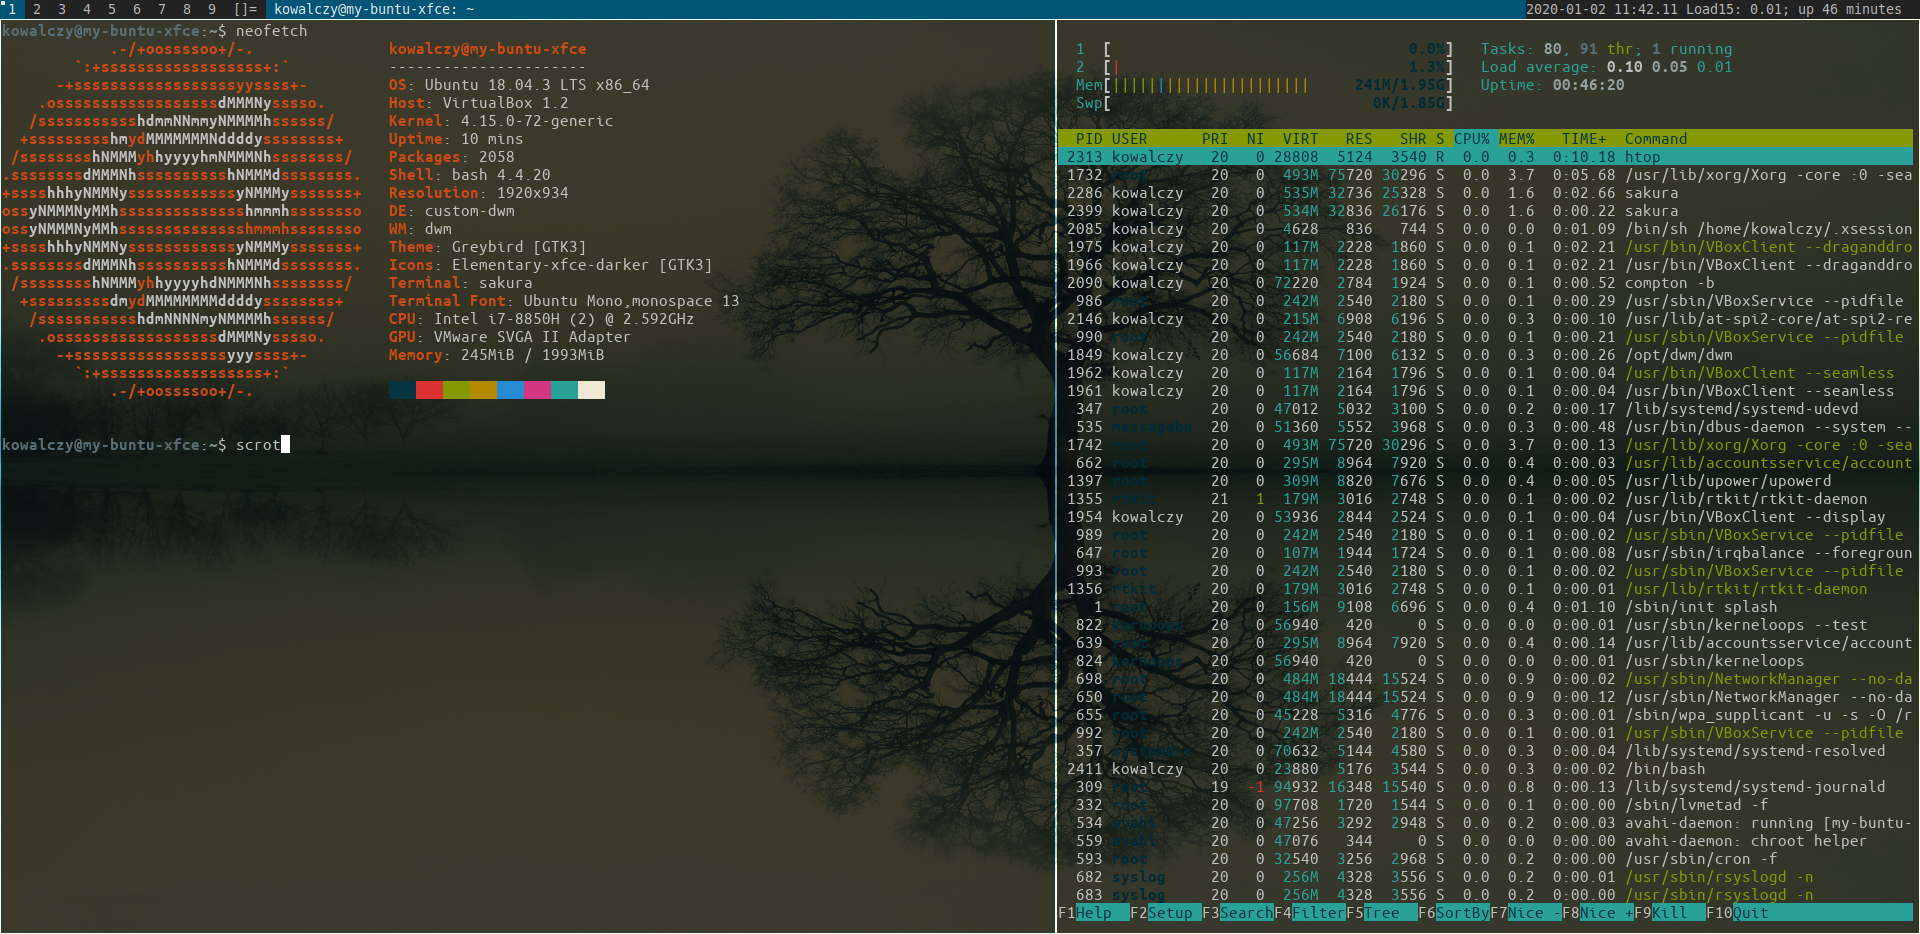Click the Mem usage meter bar
The image size is (1920, 934).
pos(1264,85)
